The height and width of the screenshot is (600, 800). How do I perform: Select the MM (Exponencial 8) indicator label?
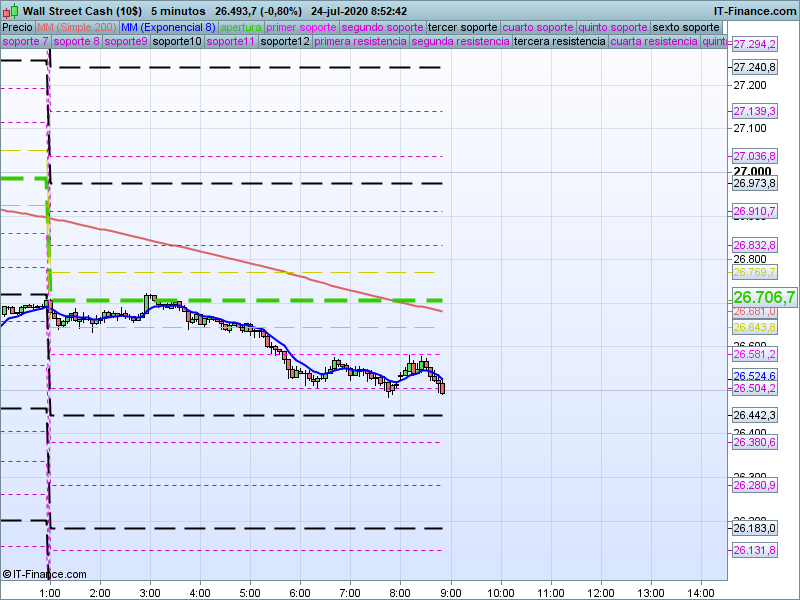160,27
